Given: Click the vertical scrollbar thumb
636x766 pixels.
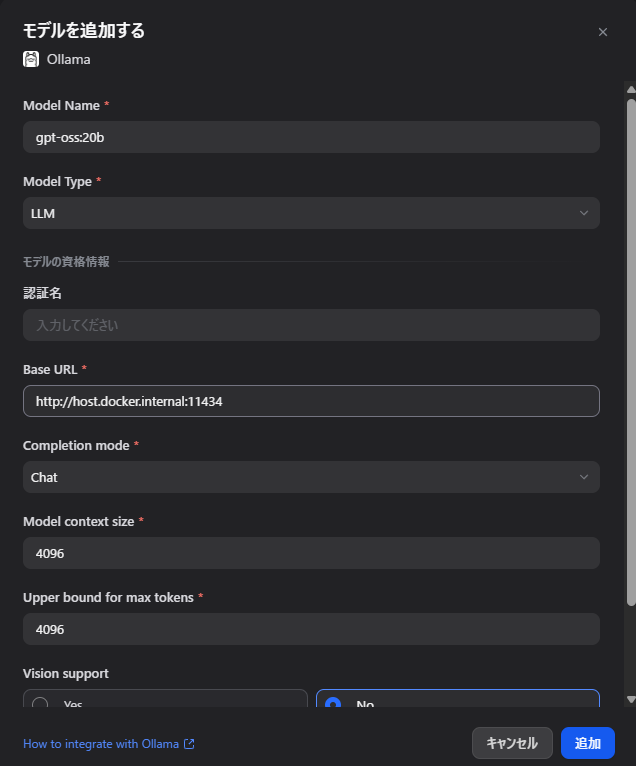Looking at the screenshot, I should 631,352.
